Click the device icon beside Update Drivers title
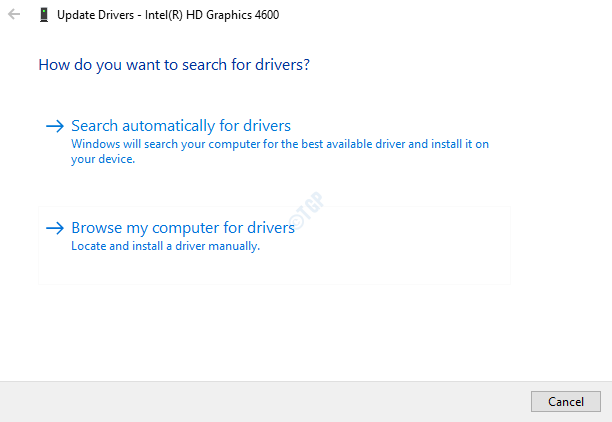 click(x=44, y=15)
